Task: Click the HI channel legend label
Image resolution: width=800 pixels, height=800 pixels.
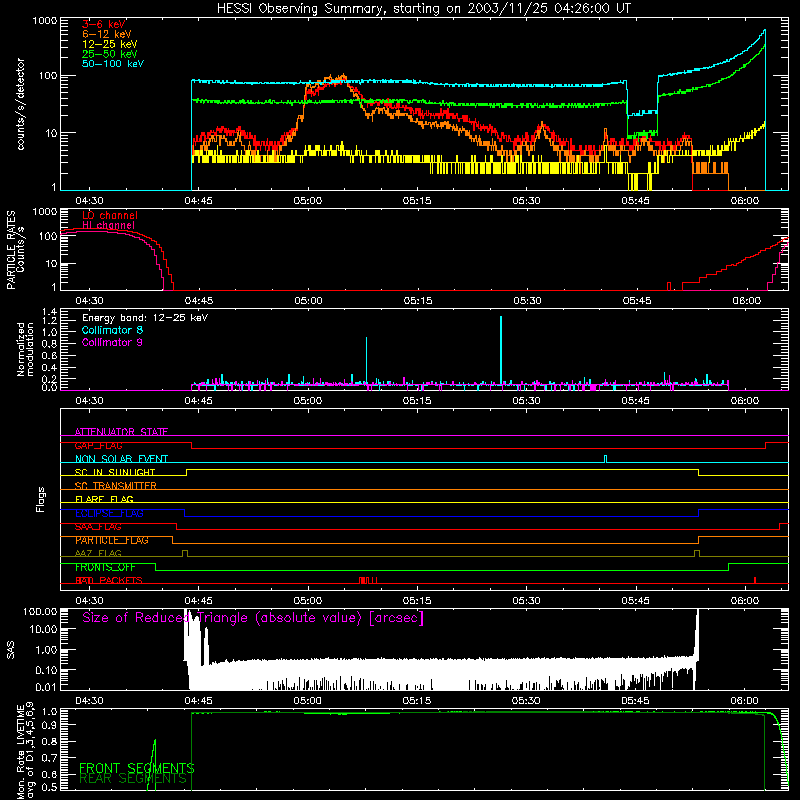Action: (109, 225)
